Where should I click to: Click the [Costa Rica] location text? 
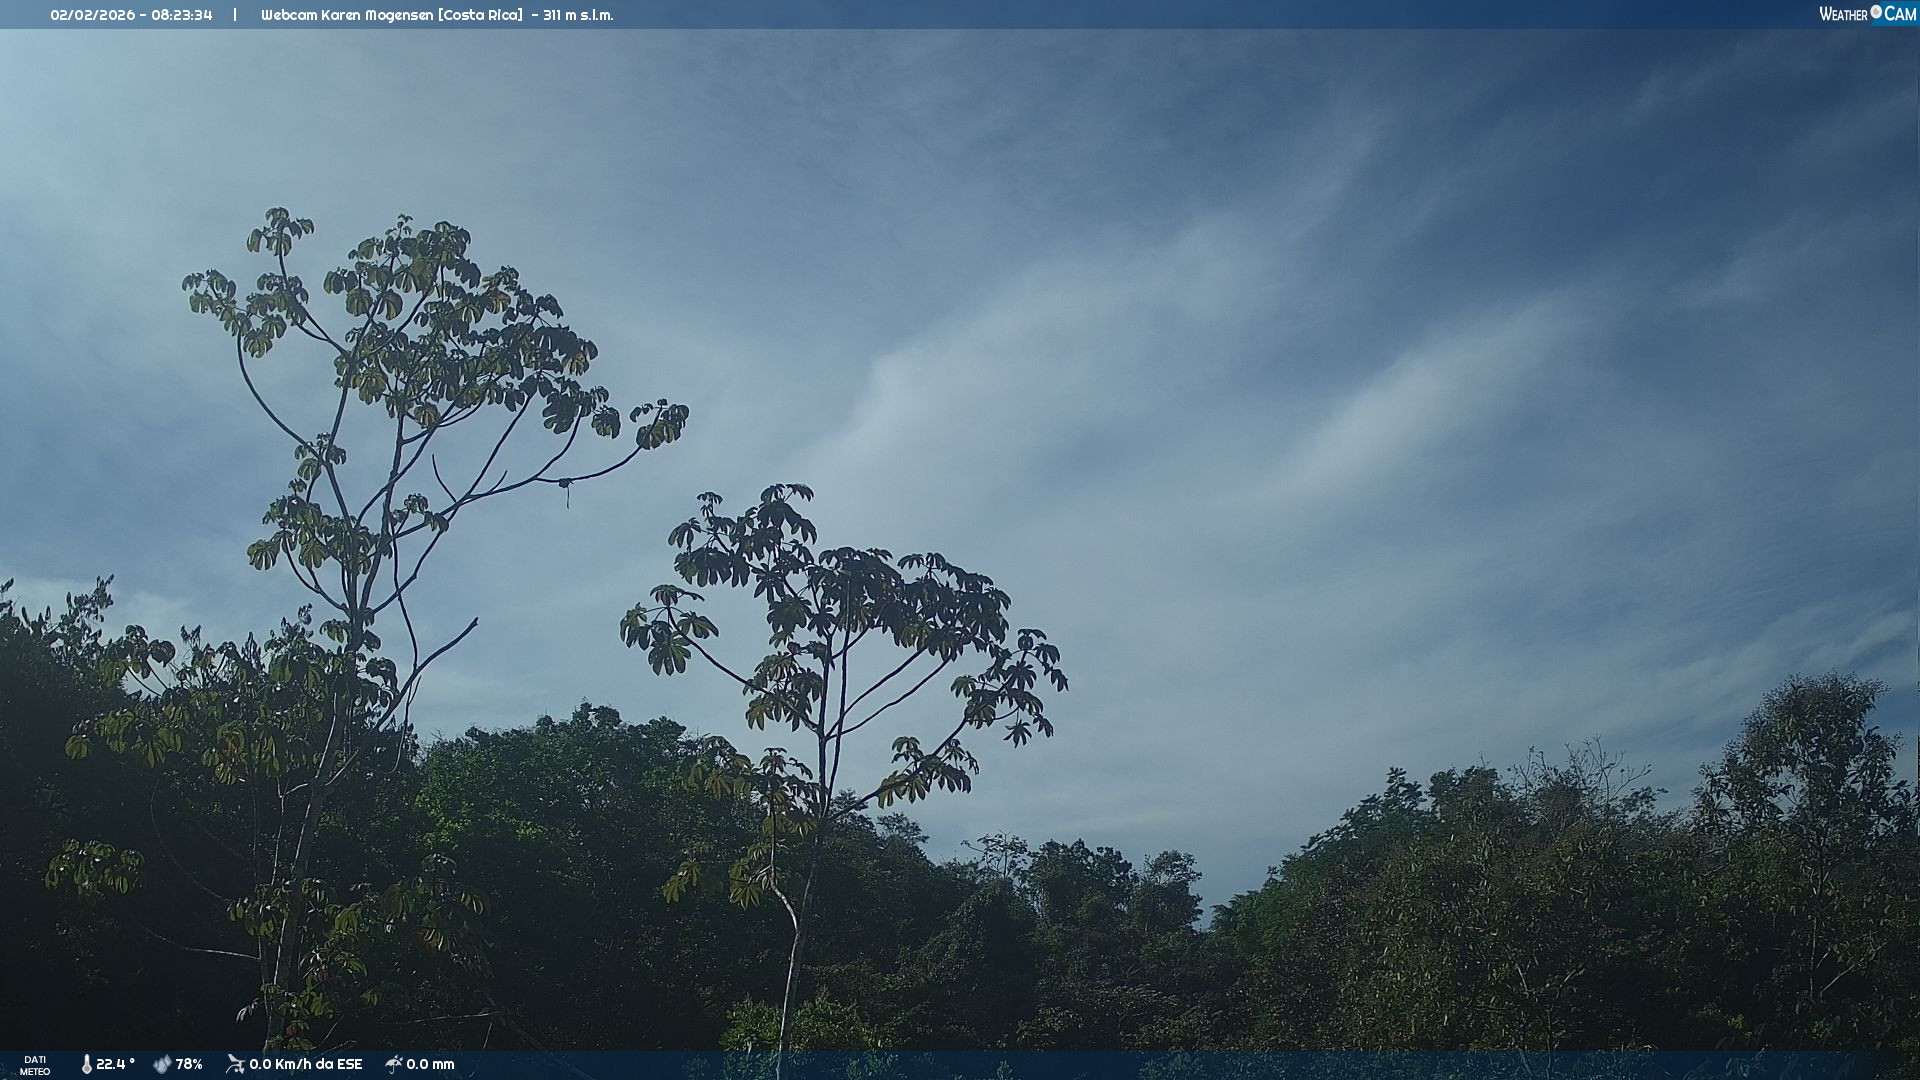pos(480,15)
